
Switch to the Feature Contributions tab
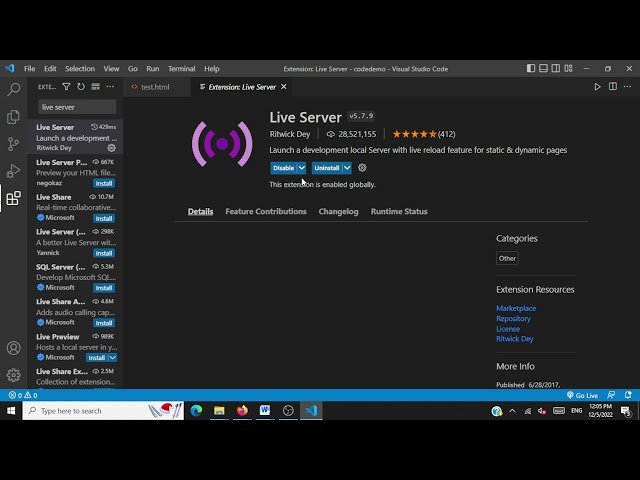[266, 212]
